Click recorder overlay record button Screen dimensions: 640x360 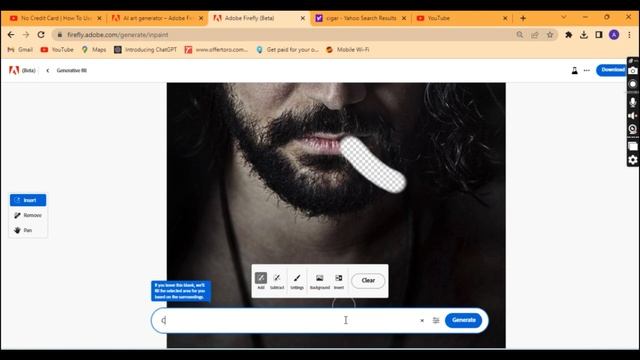coord(633,84)
